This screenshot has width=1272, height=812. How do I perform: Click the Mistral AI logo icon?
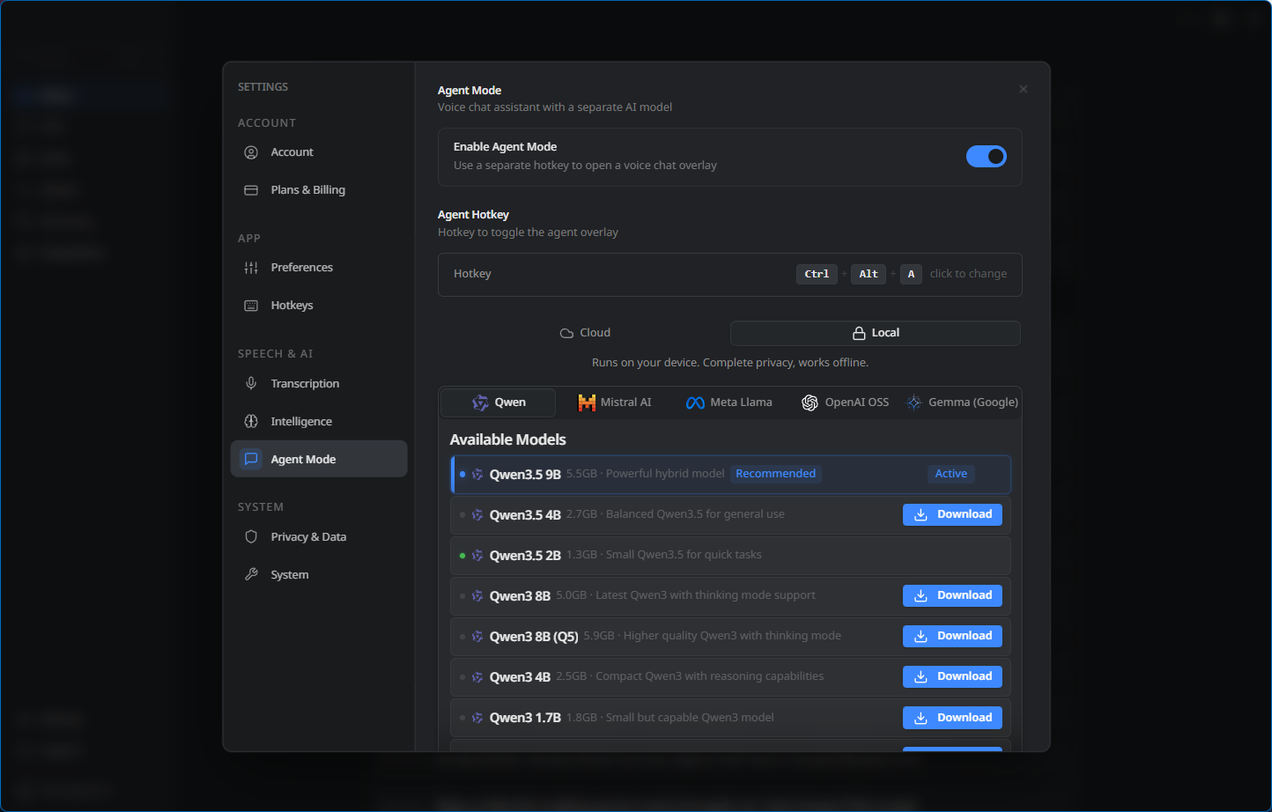pos(587,402)
